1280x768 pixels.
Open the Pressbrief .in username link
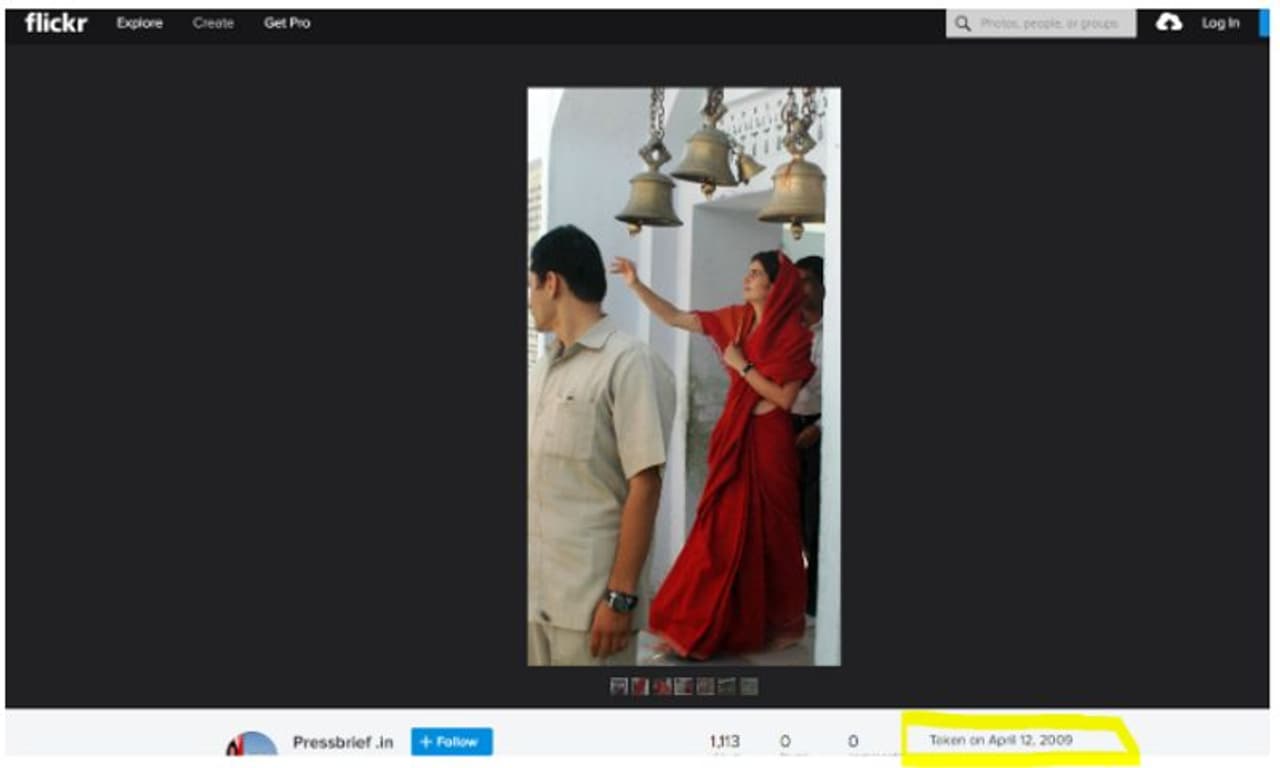coord(342,742)
